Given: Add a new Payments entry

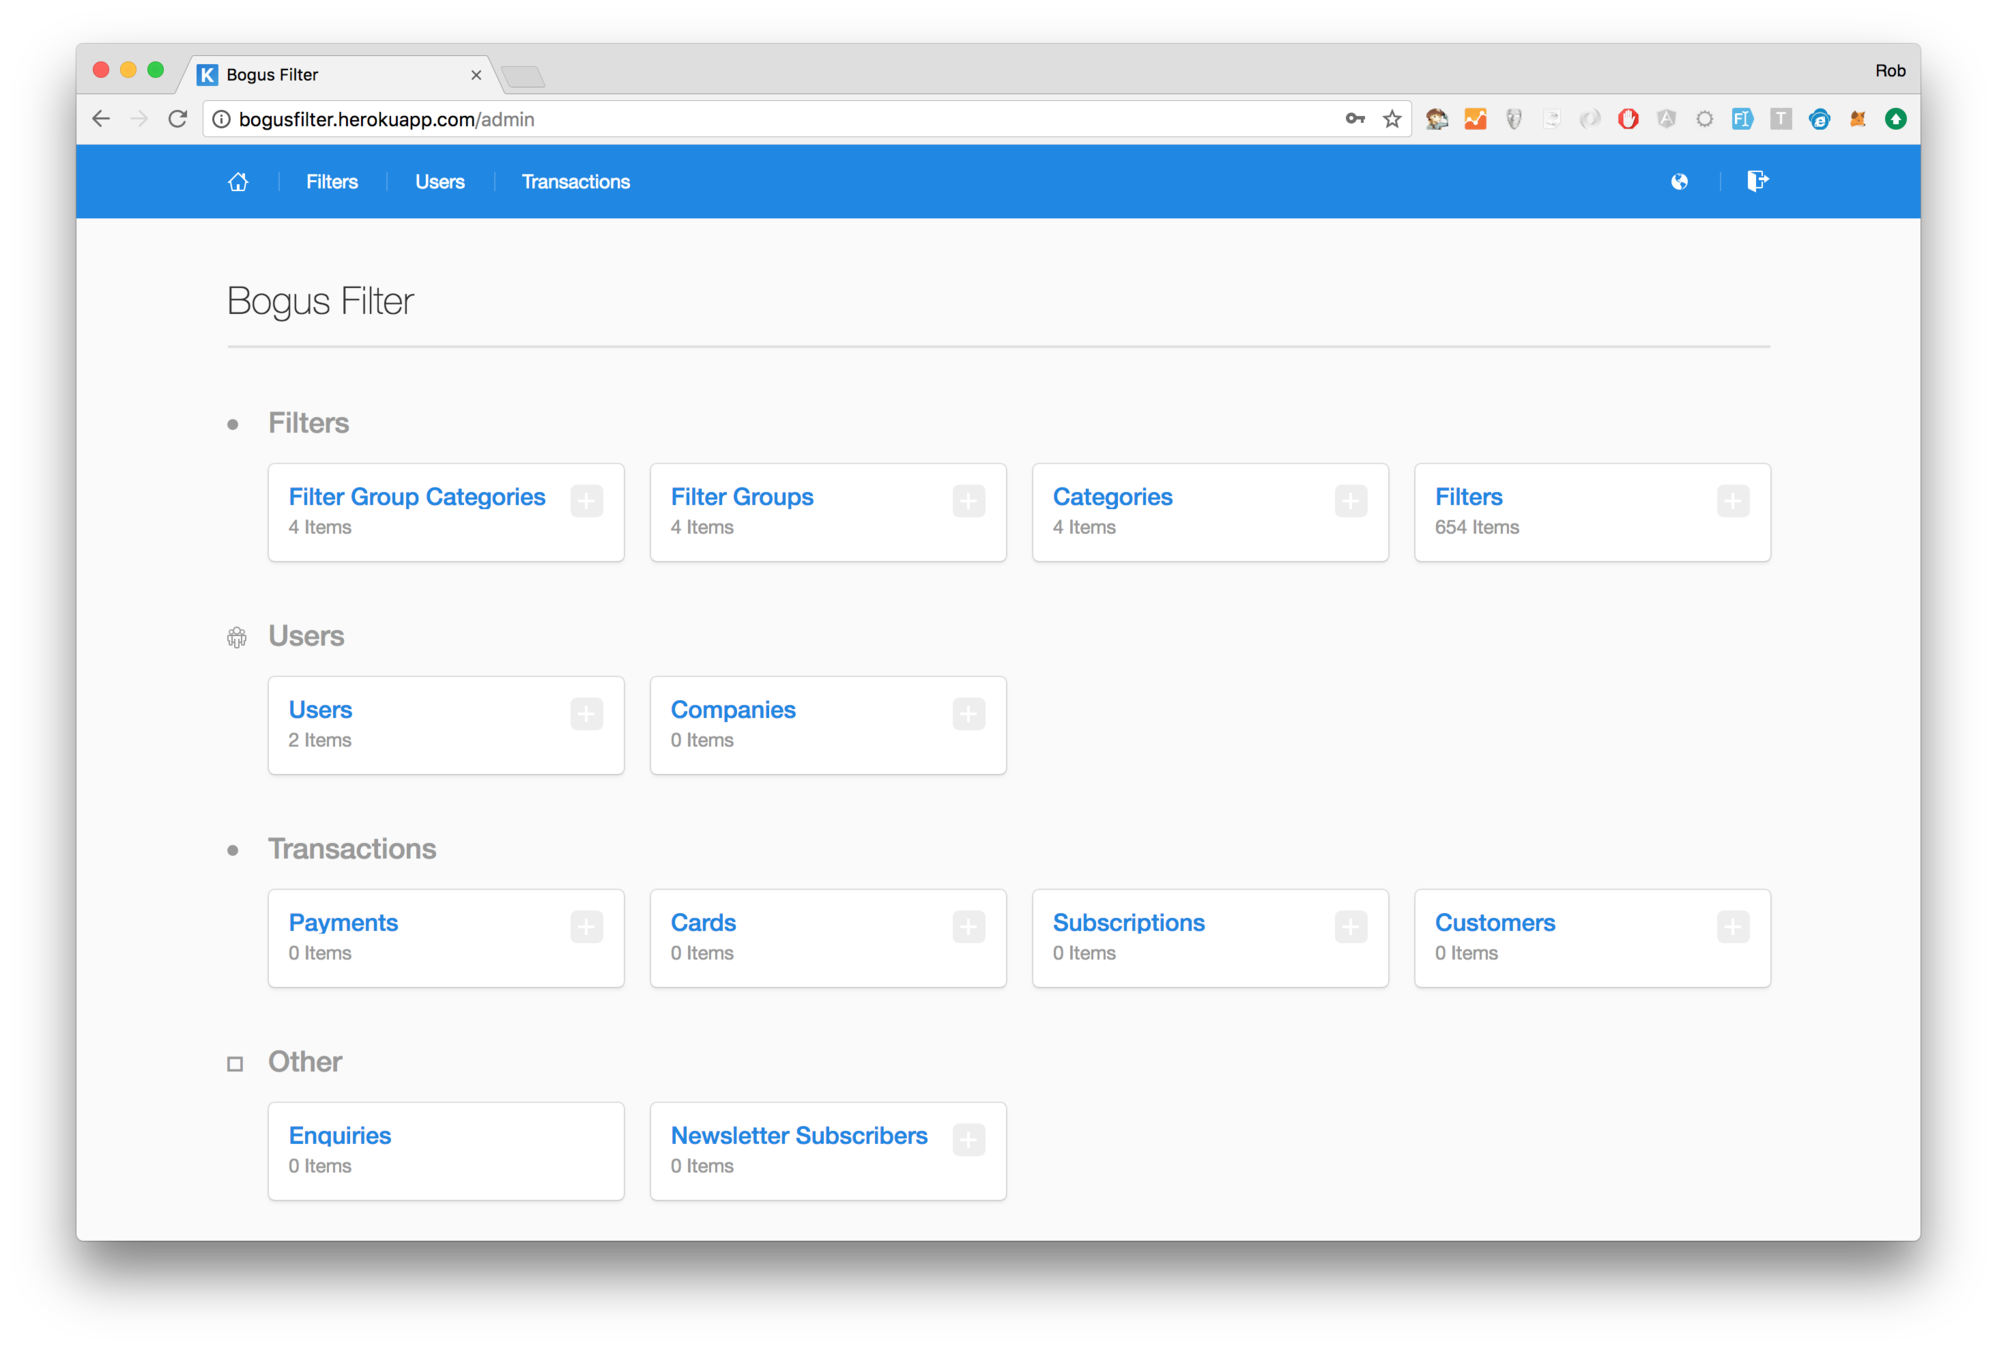Looking at the screenshot, I should click(x=586, y=927).
